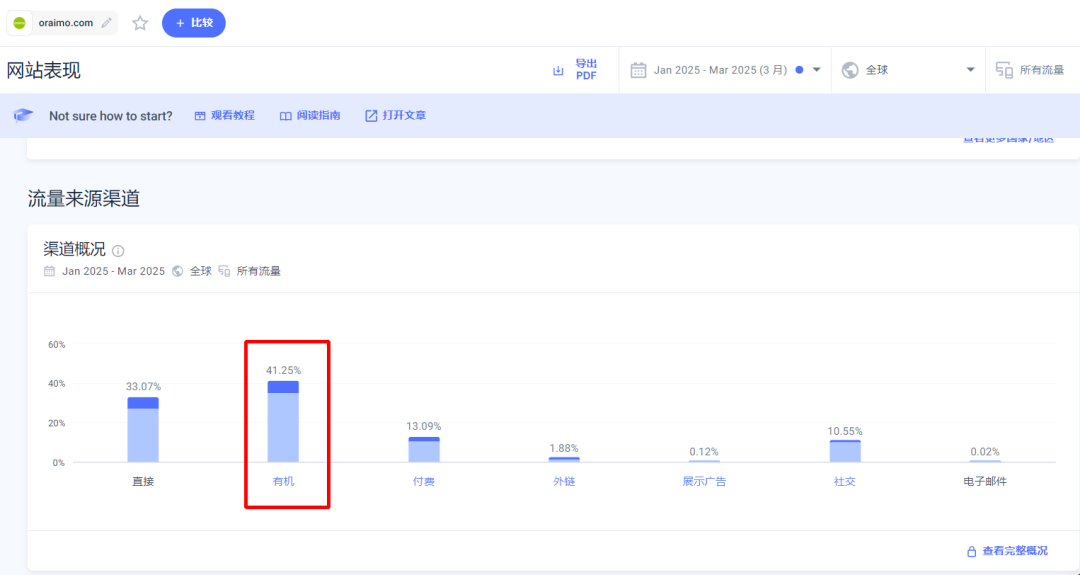The width and height of the screenshot is (1080, 575).
Task: Click the oraimo.com green favicon
Action: 20,23
